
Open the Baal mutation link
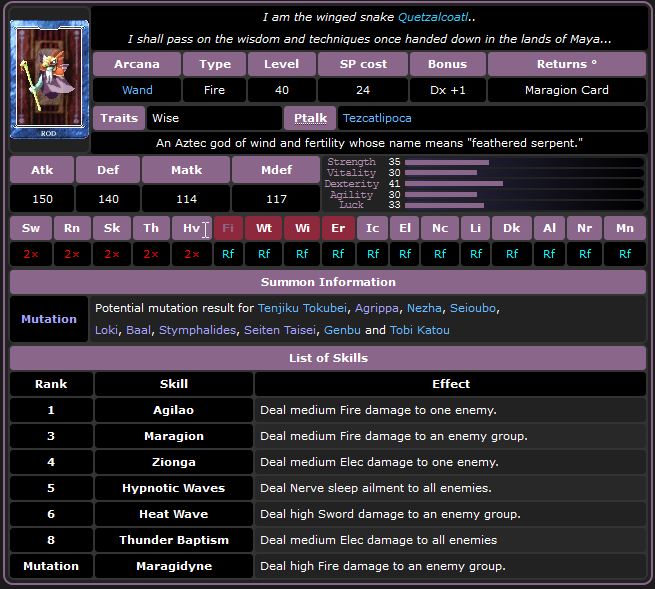(x=142, y=330)
